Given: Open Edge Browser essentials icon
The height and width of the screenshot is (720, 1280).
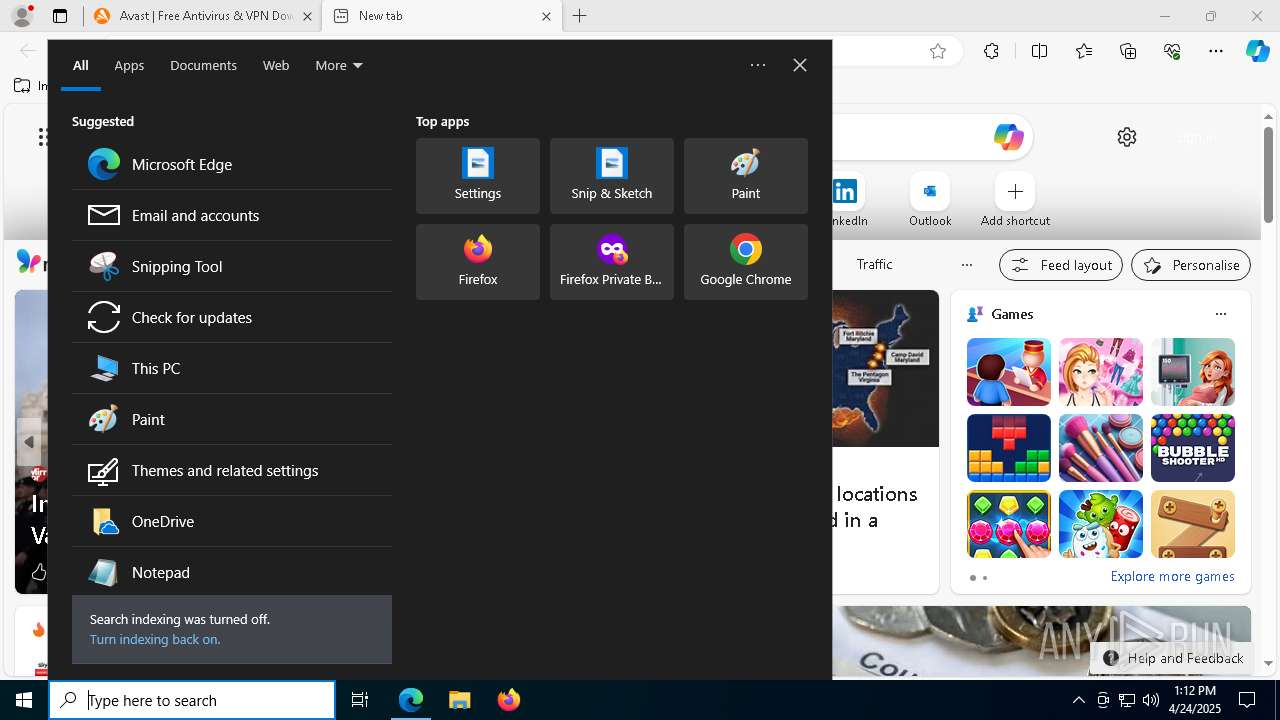Looking at the screenshot, I should (1172, 51).
